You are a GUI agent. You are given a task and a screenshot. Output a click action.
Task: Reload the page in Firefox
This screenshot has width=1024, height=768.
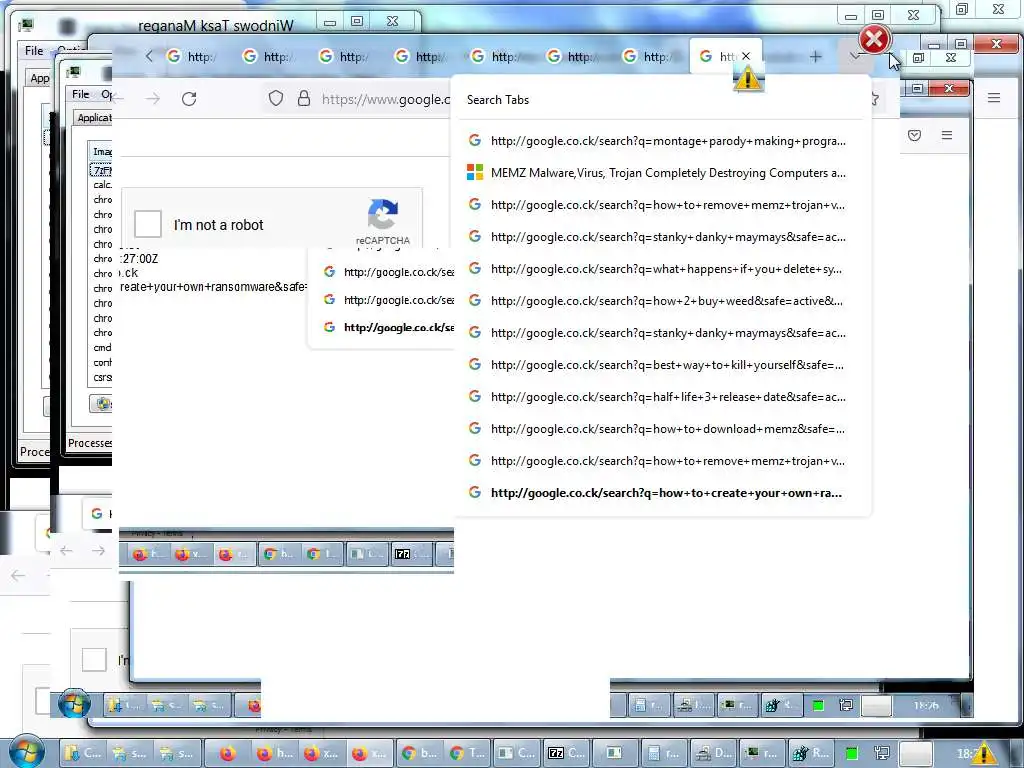click(x=189, y=99)
